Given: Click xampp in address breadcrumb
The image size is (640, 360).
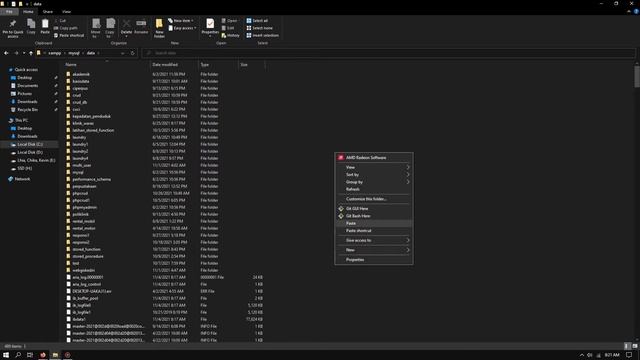Looking at the screenshot, I should (x=55, y=53).
